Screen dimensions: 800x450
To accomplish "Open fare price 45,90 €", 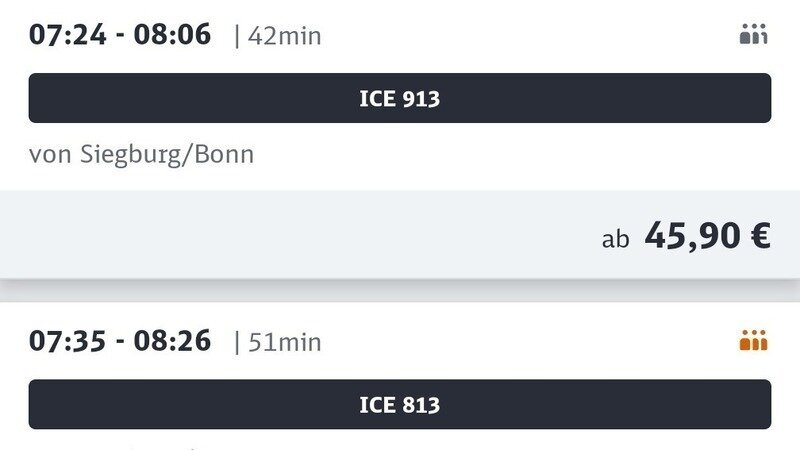I will tap(706, 236).
